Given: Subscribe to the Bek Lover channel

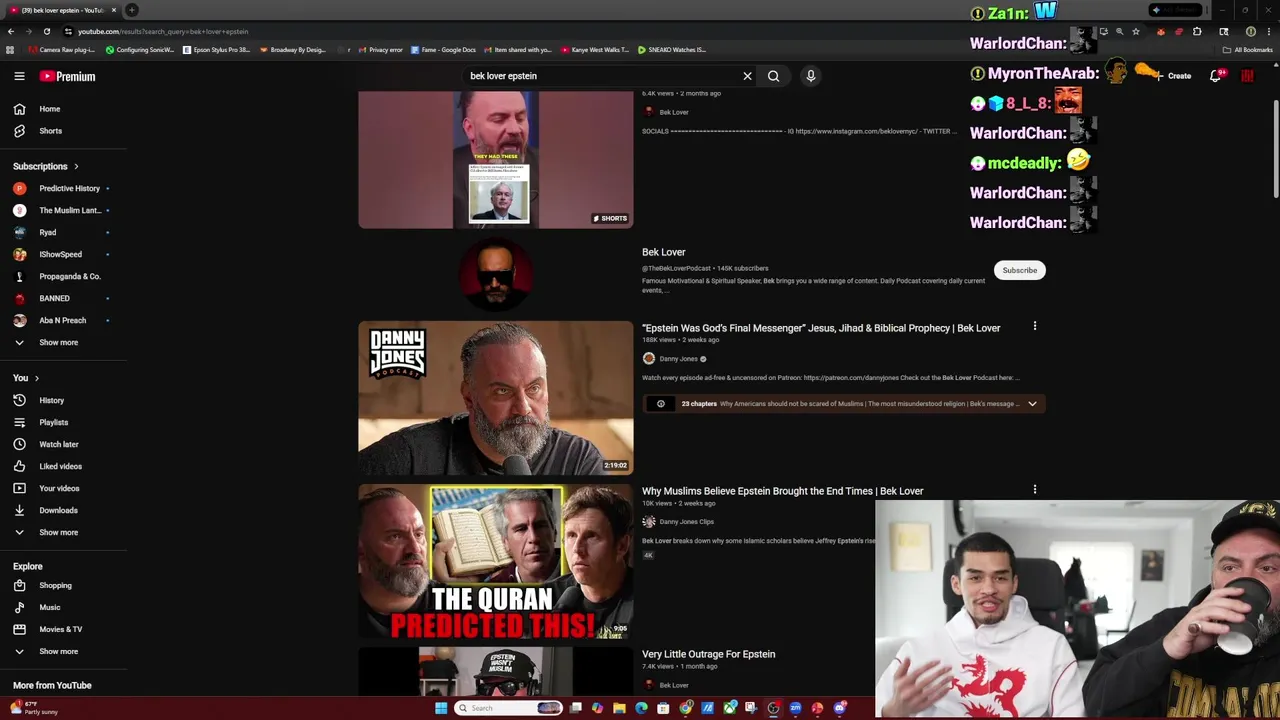Looking at the screenshot, I should 1020,270.
